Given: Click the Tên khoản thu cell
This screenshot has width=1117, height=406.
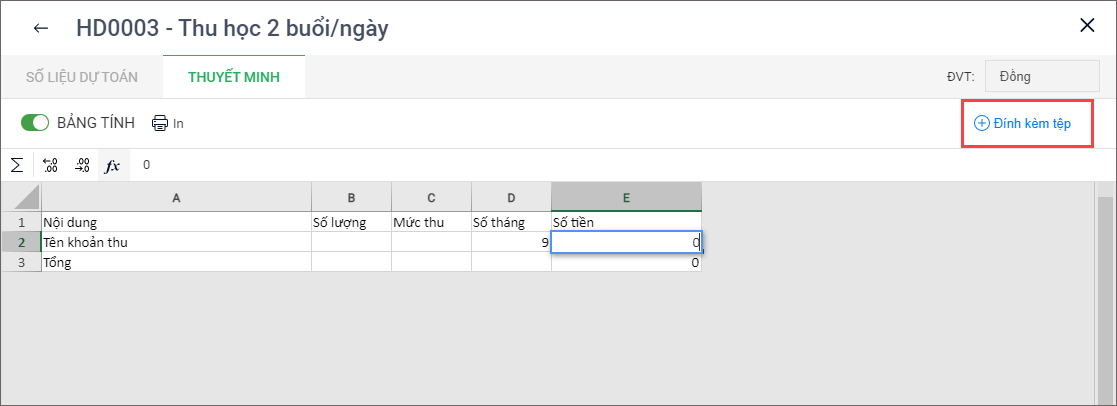Looking at the screenshot, I should click(176, 242).
